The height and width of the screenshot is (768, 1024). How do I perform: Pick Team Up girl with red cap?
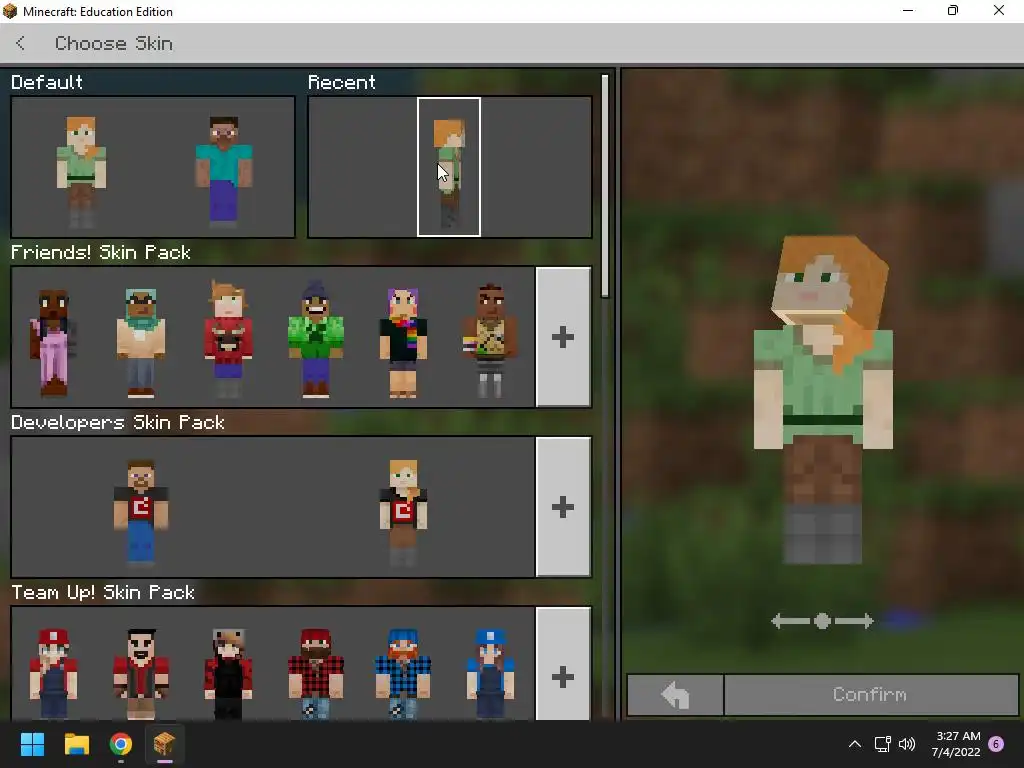click(53, 673)
